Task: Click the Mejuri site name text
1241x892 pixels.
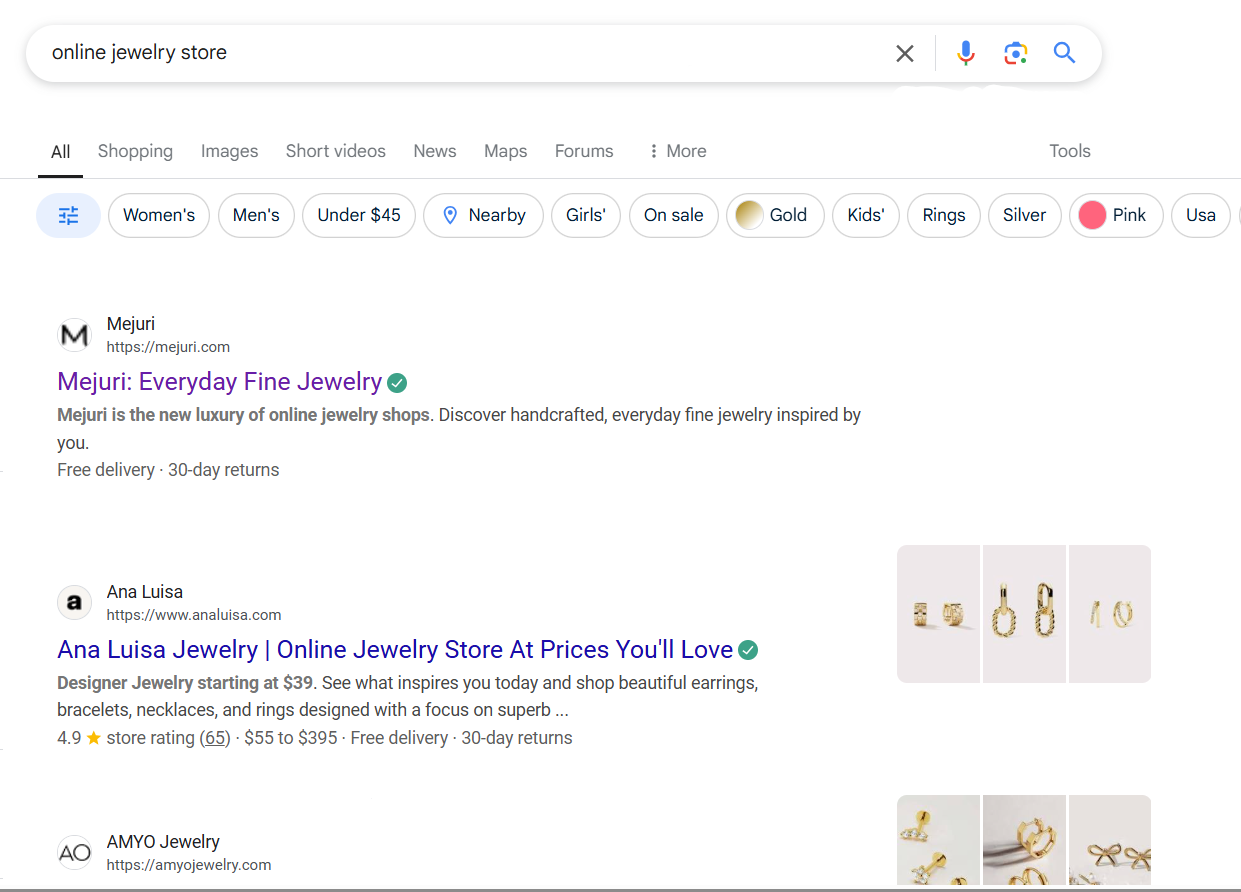Action: click(131, 324)
